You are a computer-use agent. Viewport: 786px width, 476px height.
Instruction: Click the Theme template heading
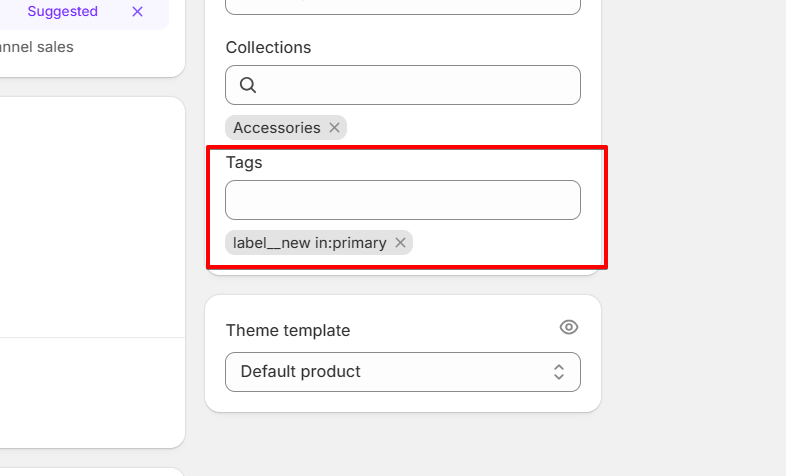288,330
